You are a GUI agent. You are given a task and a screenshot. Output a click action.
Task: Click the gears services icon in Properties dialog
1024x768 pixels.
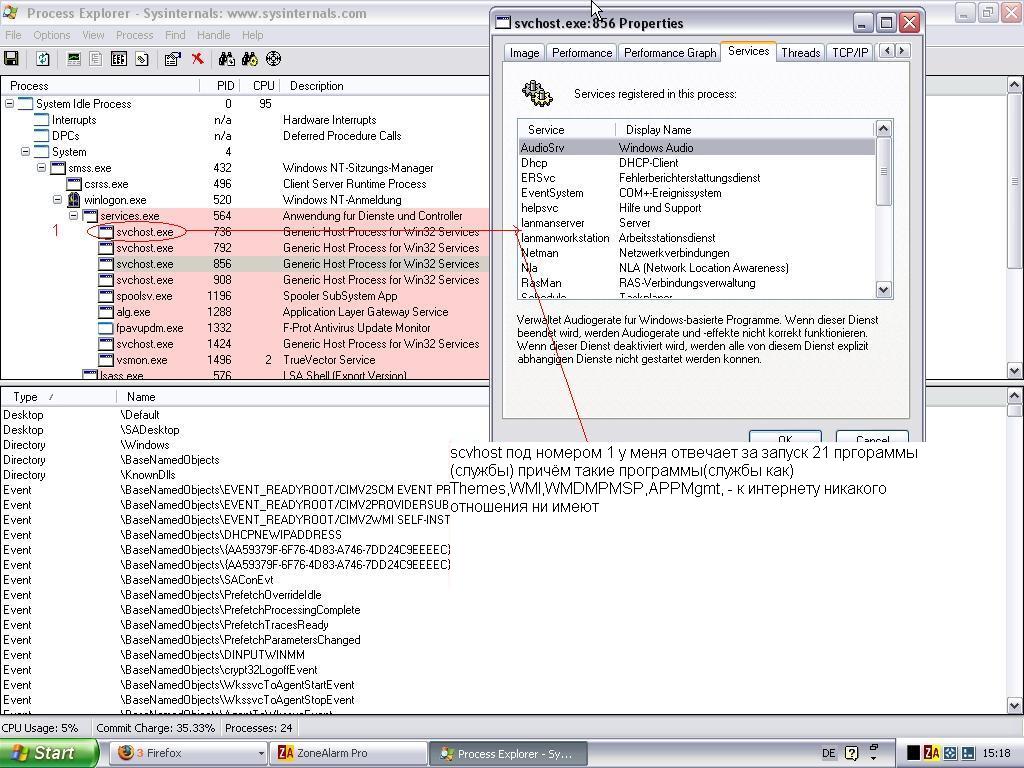tap(537, 94)
